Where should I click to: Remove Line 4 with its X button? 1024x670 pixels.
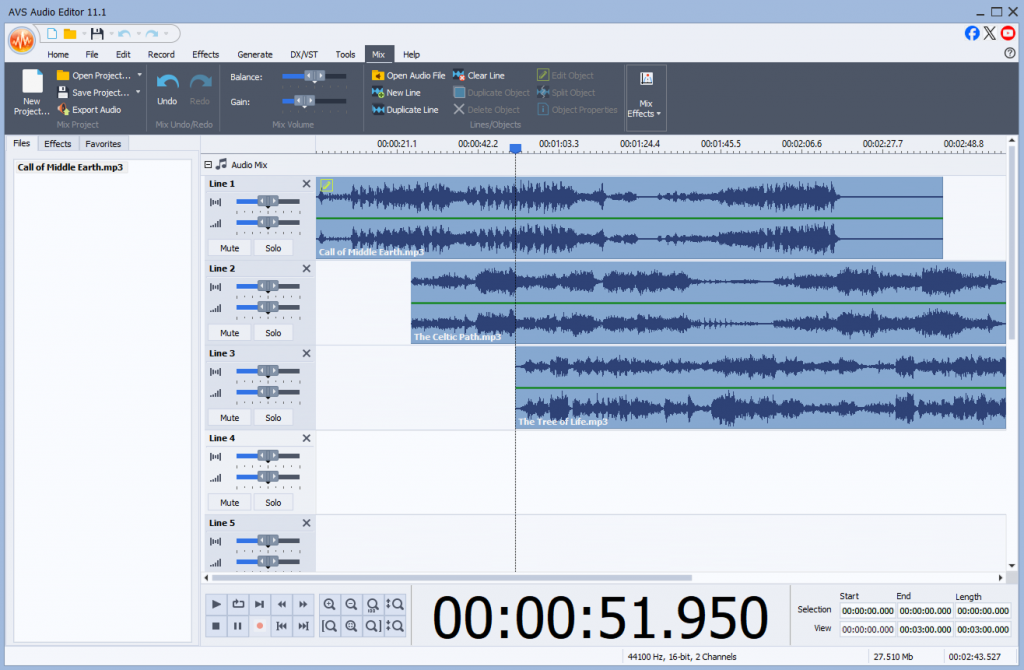coord(306,438)
